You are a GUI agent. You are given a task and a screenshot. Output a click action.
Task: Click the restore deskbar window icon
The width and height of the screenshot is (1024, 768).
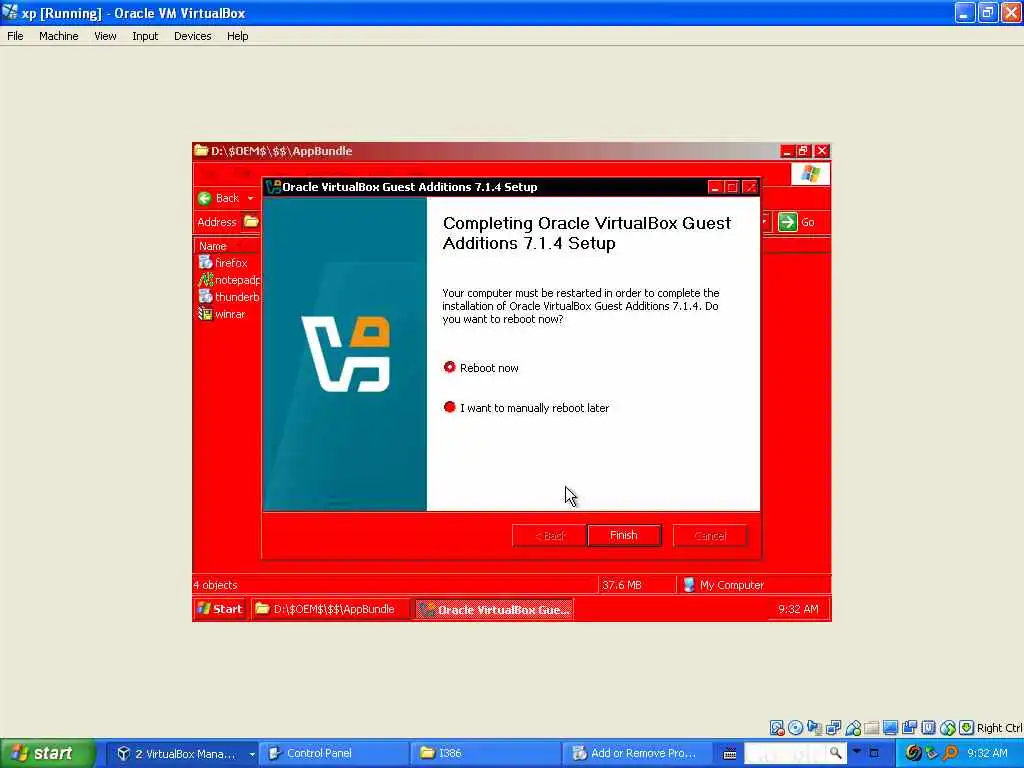(874, 753)
